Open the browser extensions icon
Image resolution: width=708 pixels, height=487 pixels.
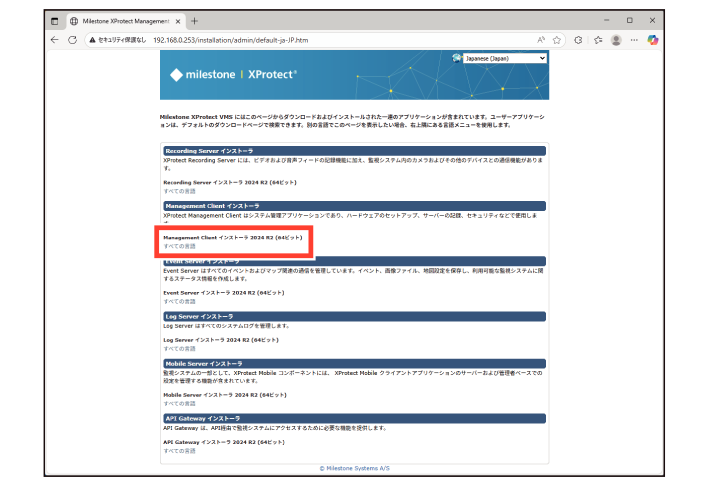[x=578, y=40]
